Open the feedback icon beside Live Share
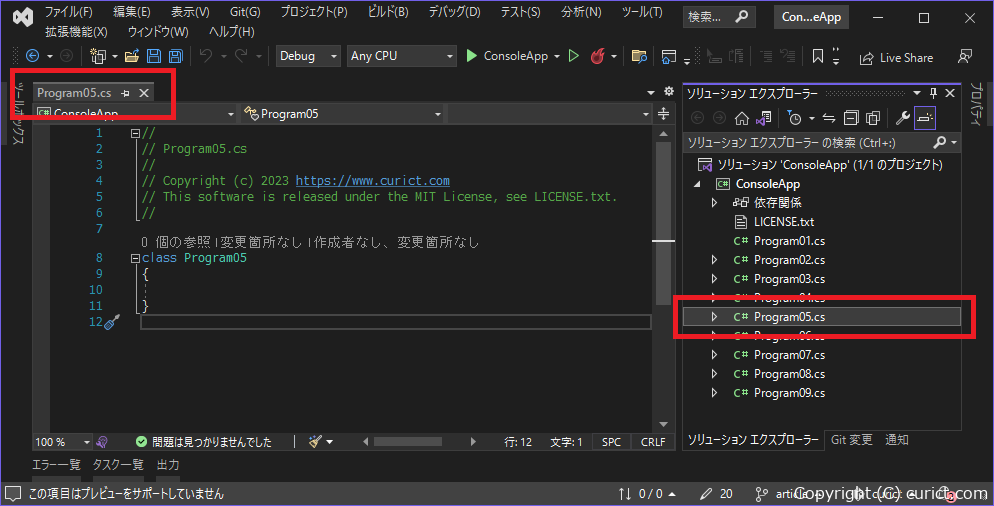994x506 pixels. [x=965, y=56]
